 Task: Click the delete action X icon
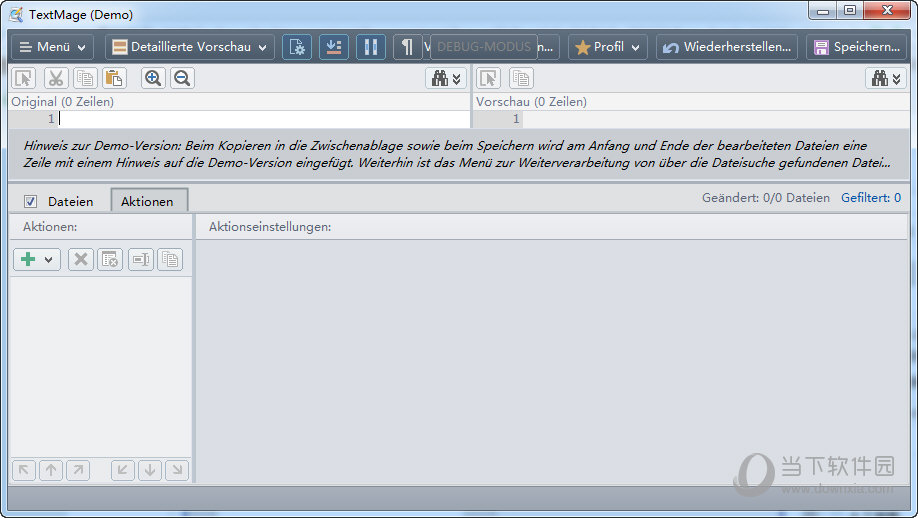(81, 259)
